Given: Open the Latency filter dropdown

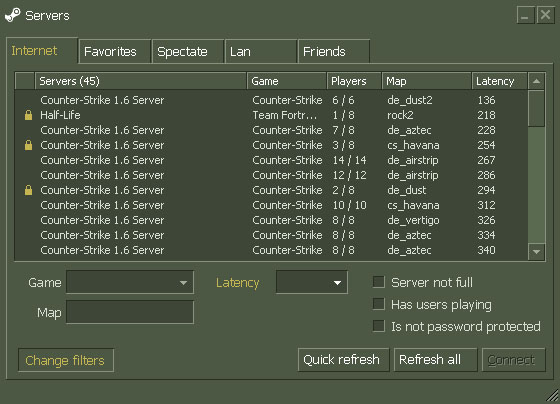Looking at the screenshot, I should coord(312,282).
